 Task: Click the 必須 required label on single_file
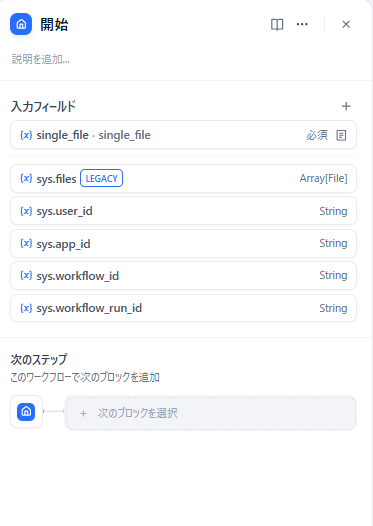(317, 135)
